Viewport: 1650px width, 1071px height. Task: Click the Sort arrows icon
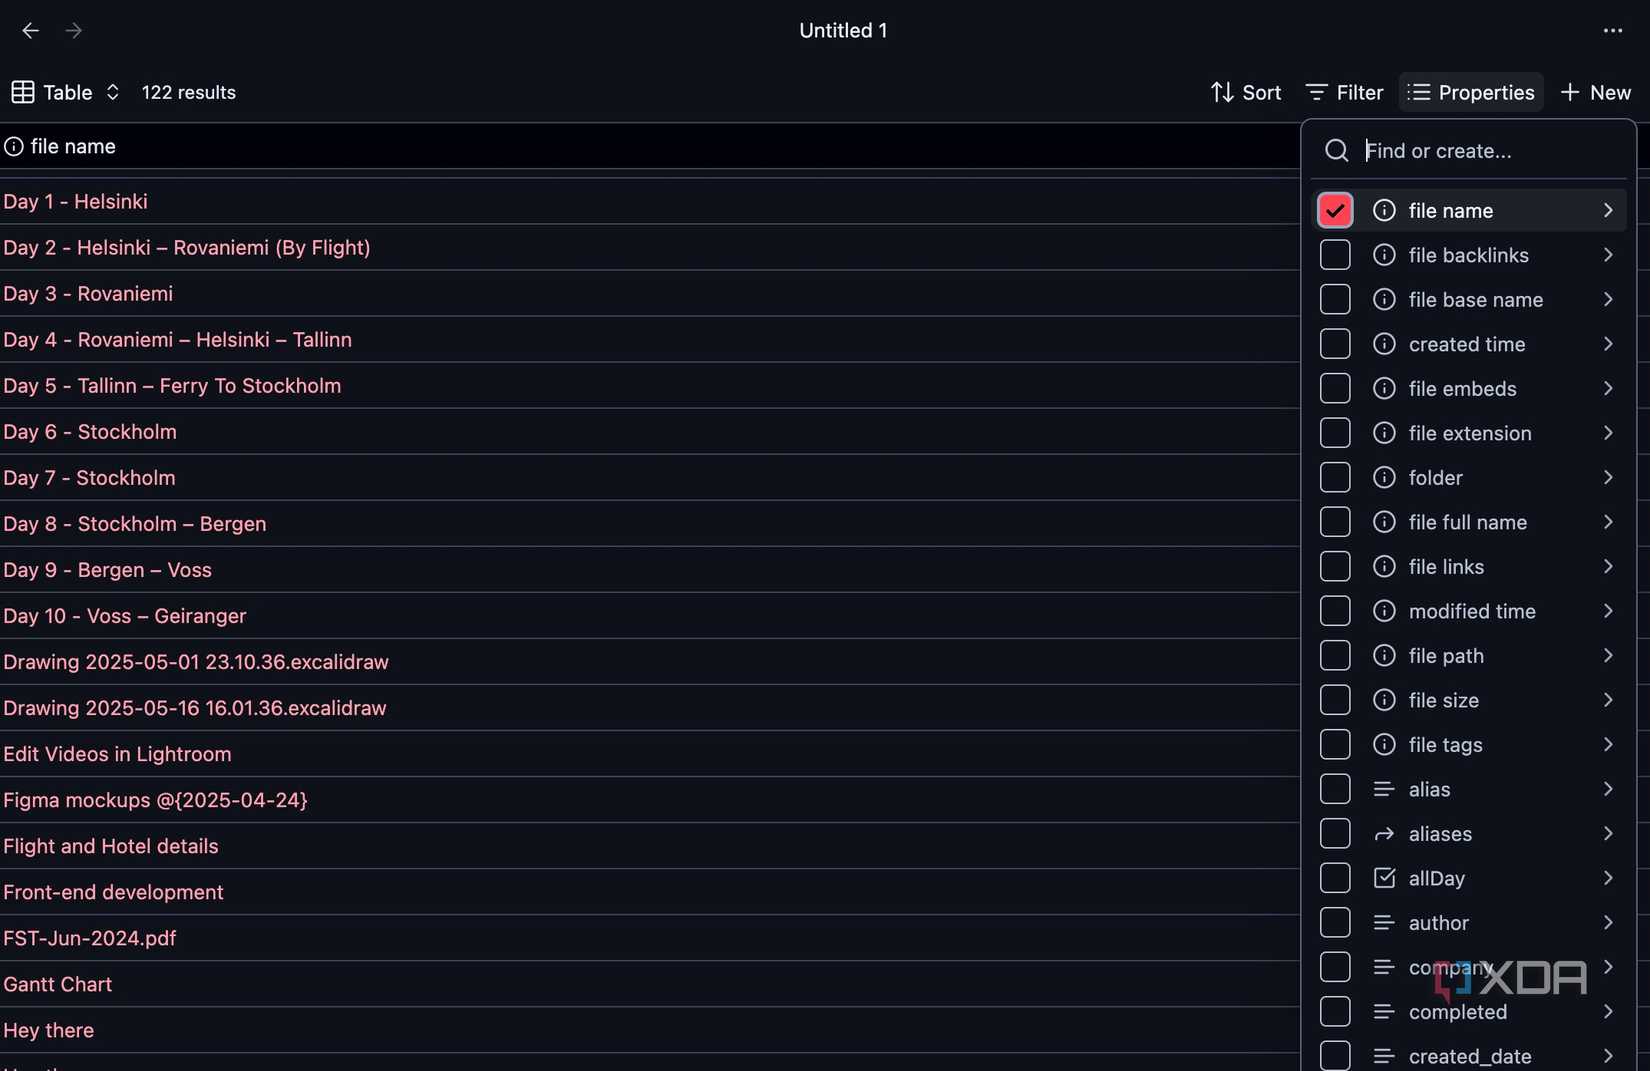(1221, 92)
